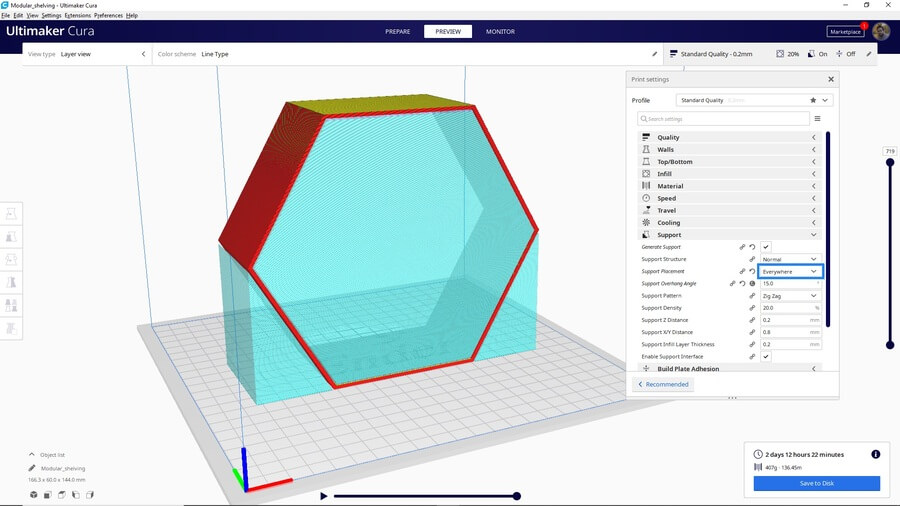Open the Preferences menu

click(108, 15)
